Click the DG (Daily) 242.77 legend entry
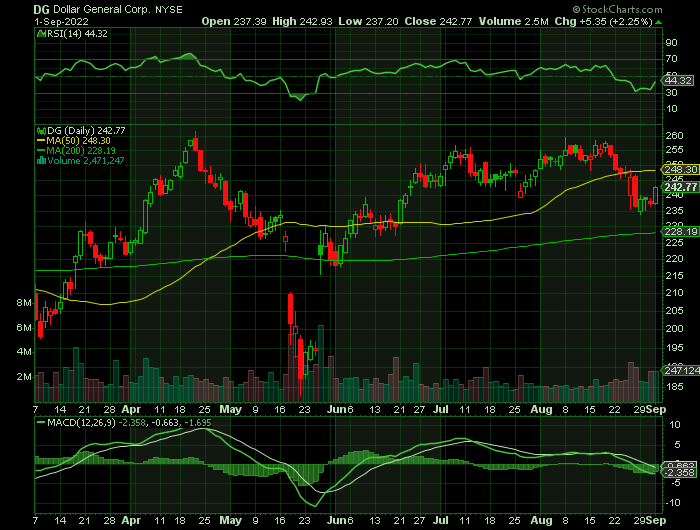The height and width of the screenshot is (530, 700). 87,130
